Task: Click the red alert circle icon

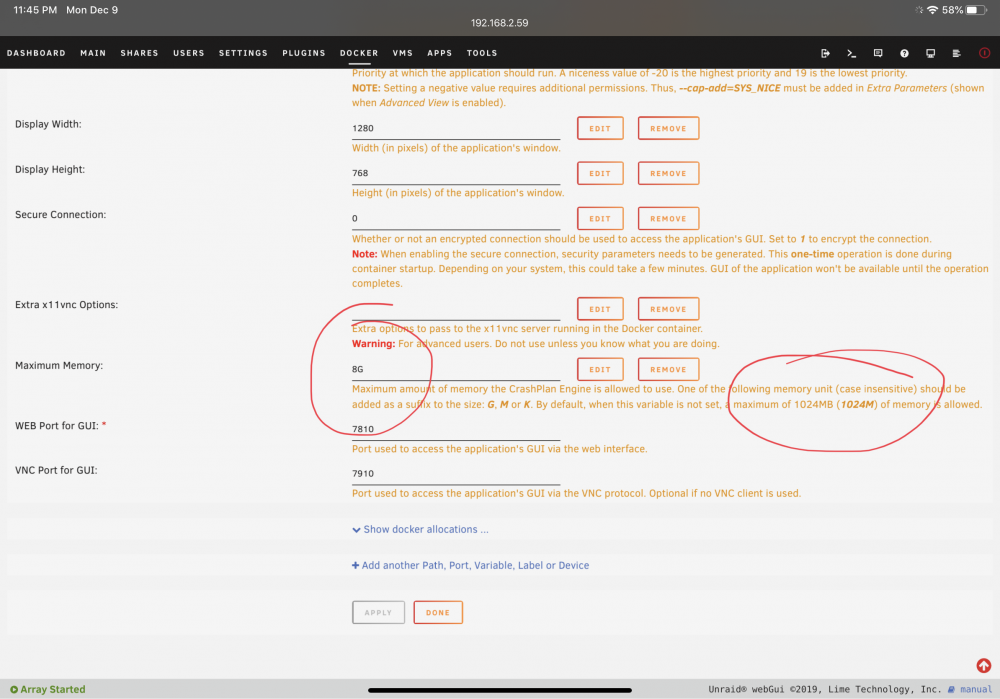Action: 985,53
